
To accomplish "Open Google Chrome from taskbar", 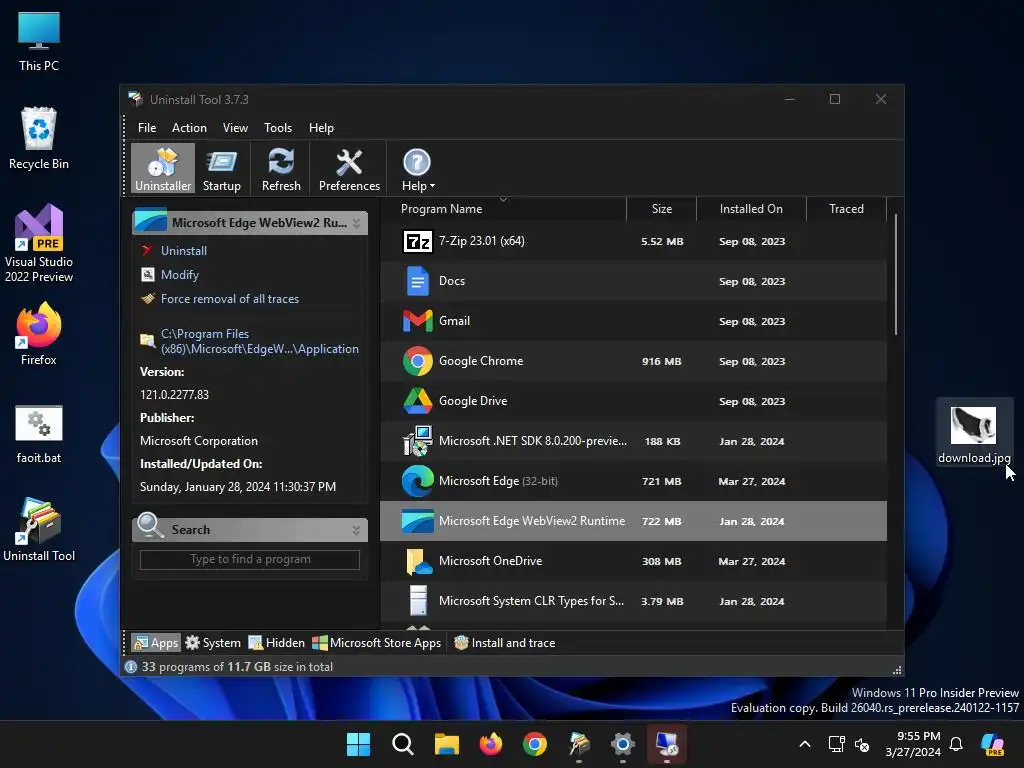I will pyautogui.click(x=535, y=744).
